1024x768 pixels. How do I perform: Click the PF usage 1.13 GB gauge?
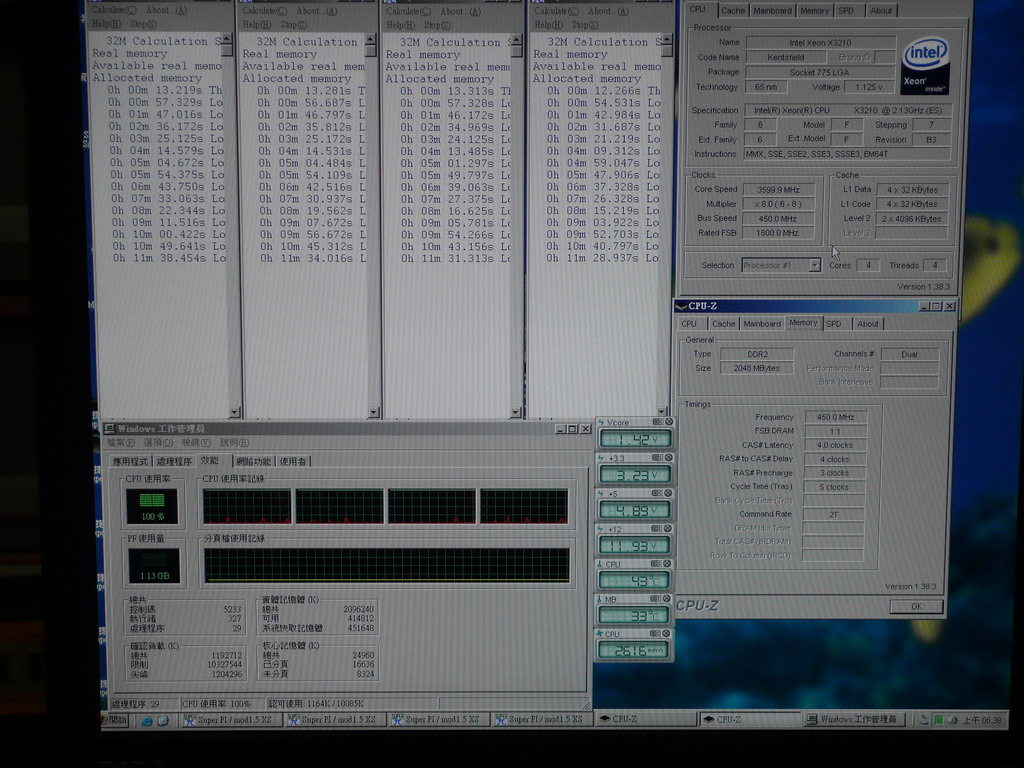click(154, 566)
